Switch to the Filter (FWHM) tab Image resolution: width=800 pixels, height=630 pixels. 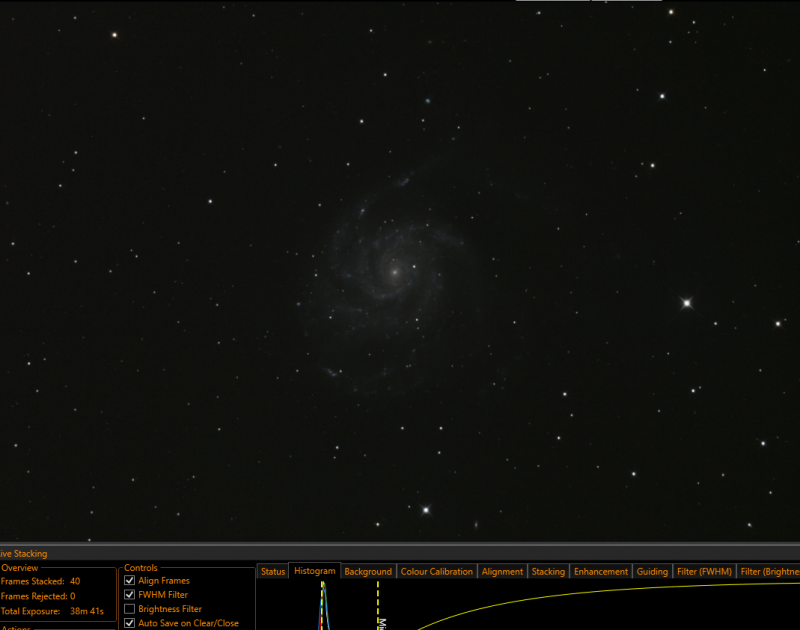pos(704,571)
